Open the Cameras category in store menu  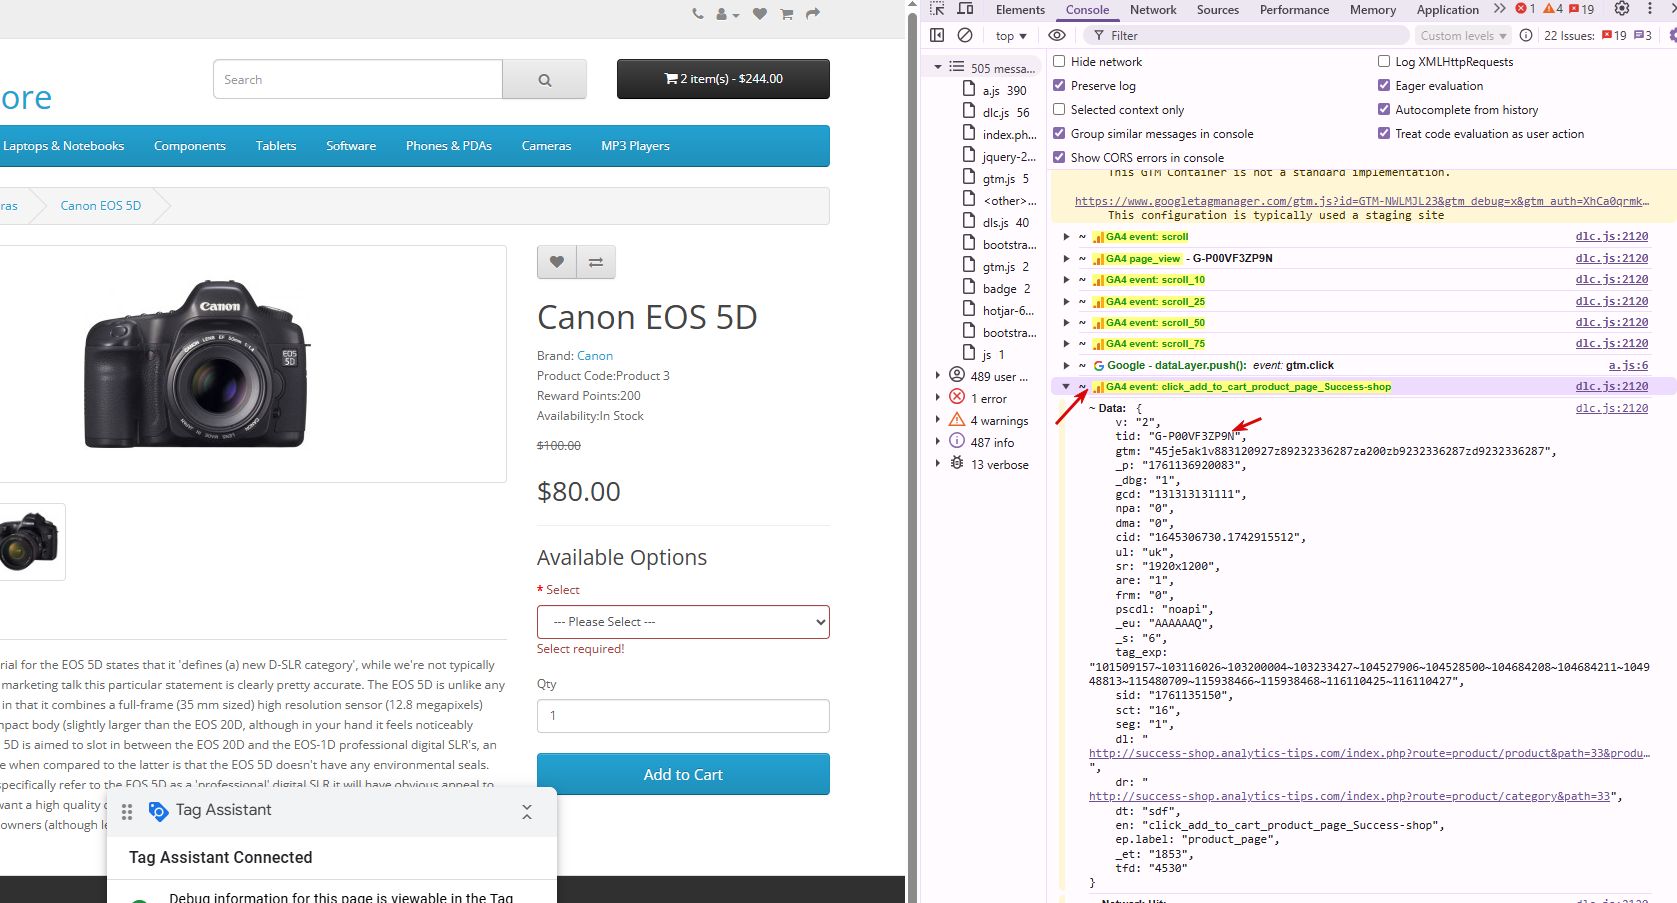pos(546,146)
